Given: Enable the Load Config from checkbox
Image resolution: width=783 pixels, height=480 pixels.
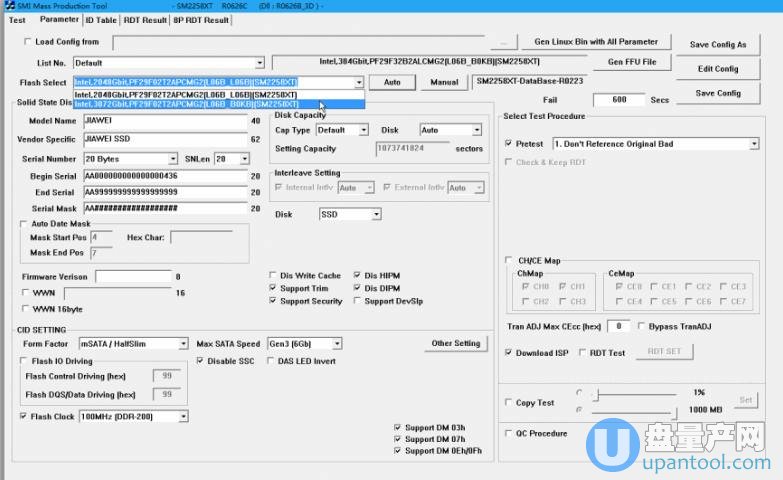Looking at the screenshot, I should pos(27,42).
